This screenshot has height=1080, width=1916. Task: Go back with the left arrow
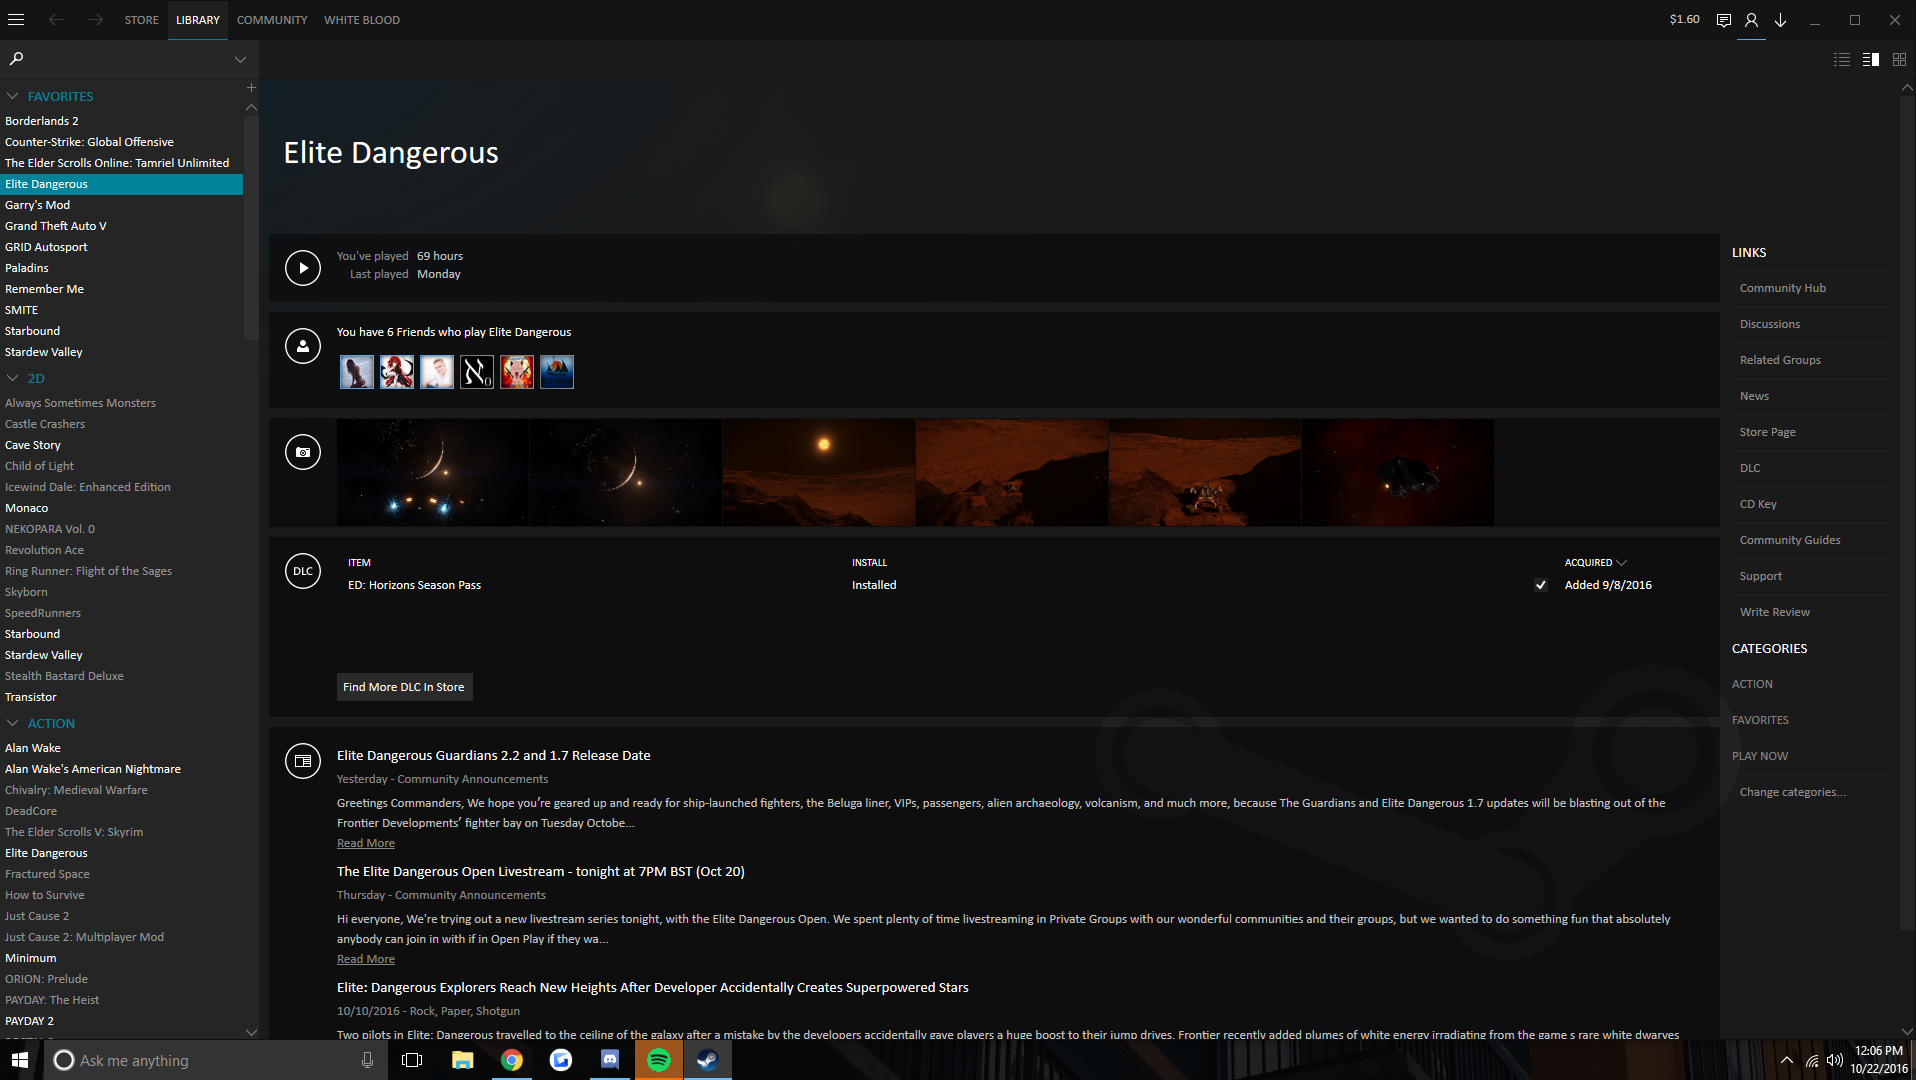coord(56,20)
